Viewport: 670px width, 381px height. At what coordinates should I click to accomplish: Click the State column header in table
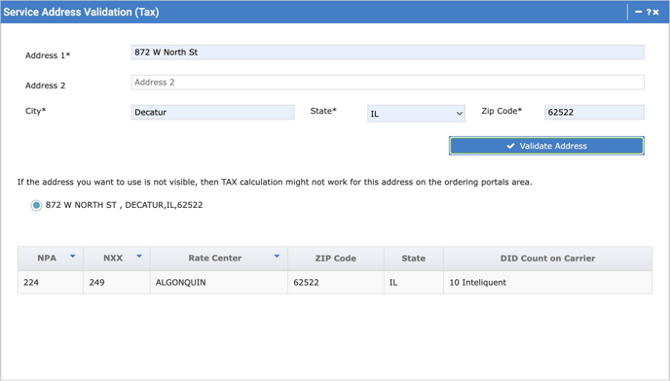pyautogui.click(x=413, y=258)
